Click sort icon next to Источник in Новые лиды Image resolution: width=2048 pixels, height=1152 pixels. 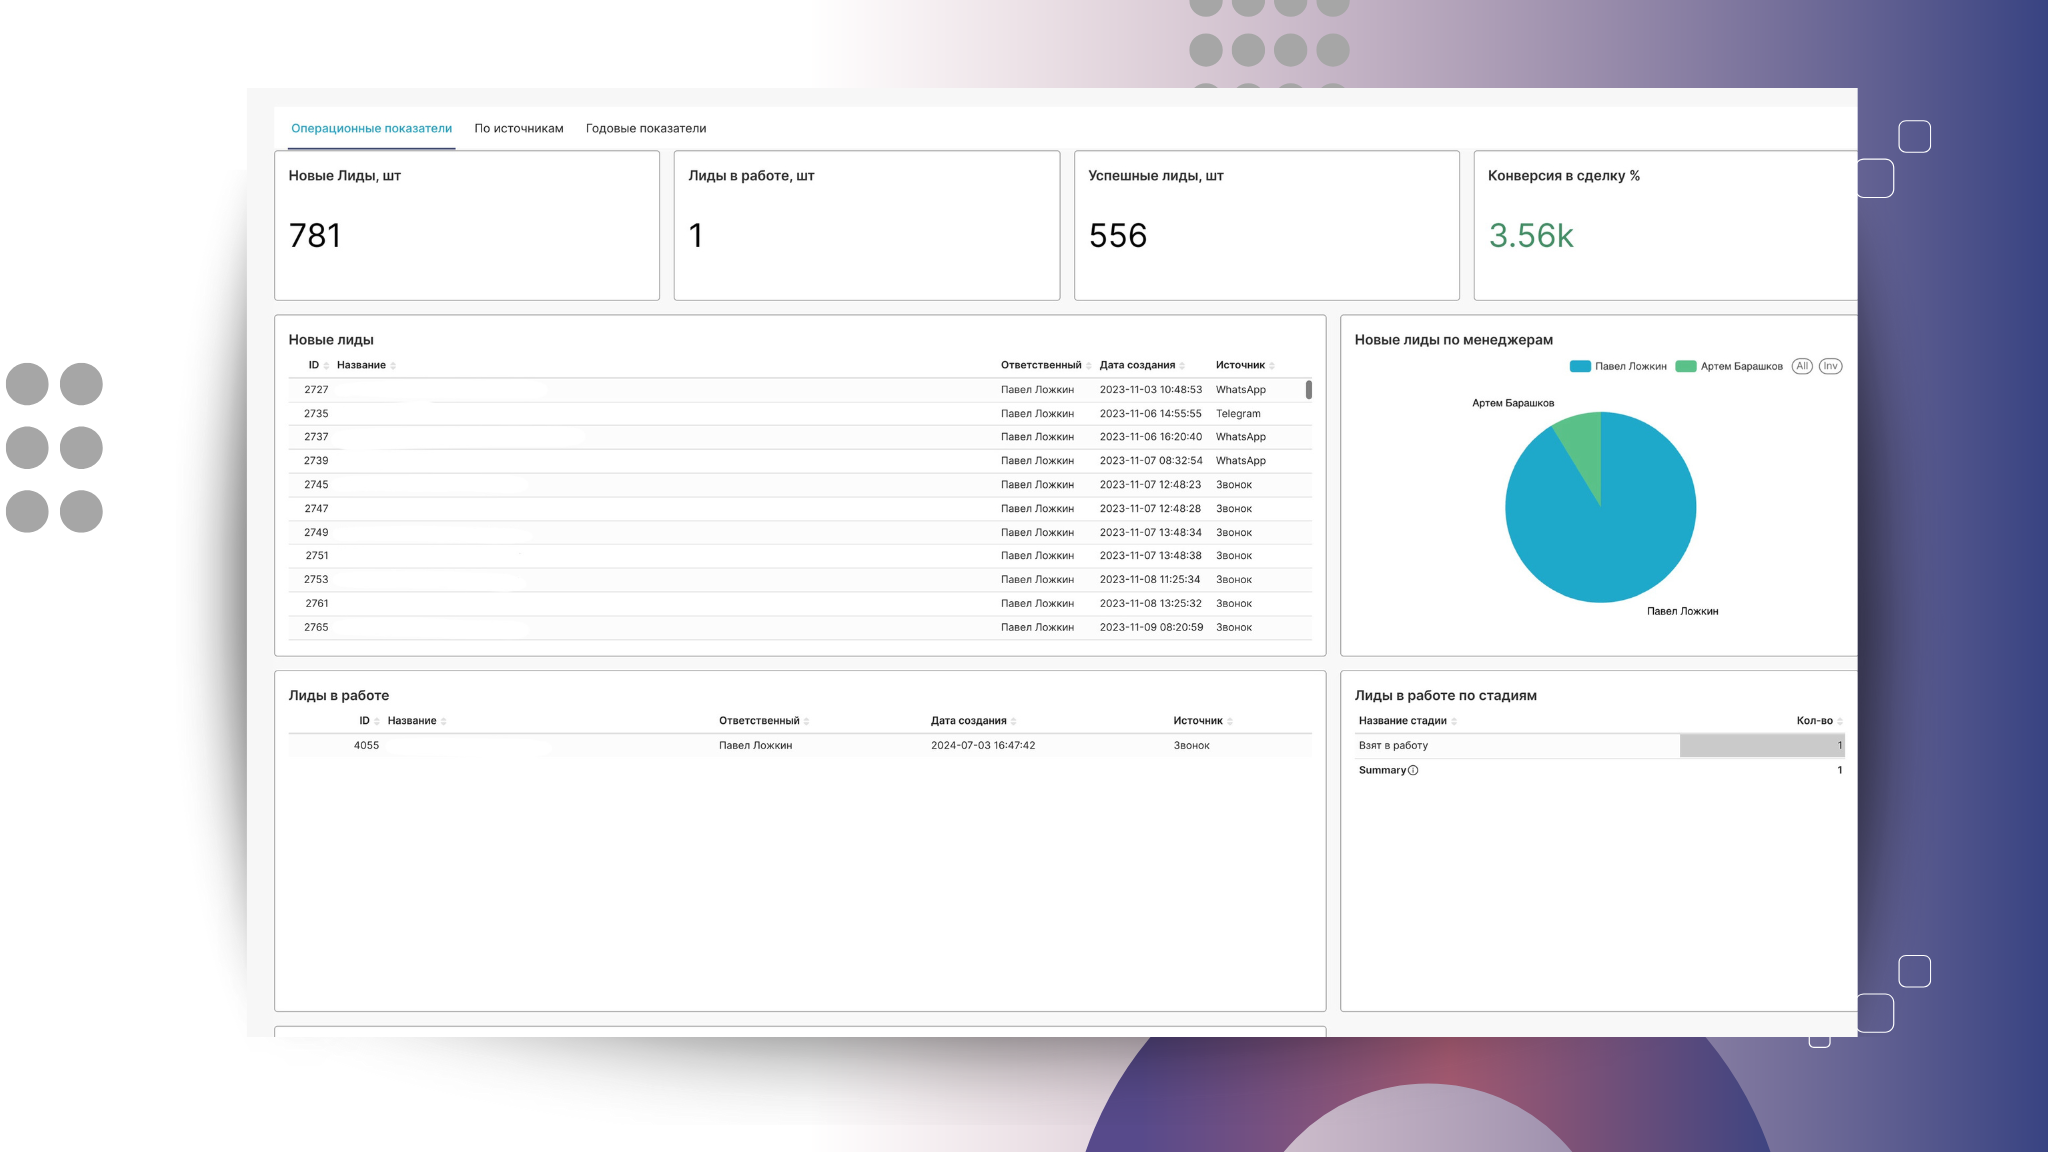pyautogui.click(x=1272, y=366)
